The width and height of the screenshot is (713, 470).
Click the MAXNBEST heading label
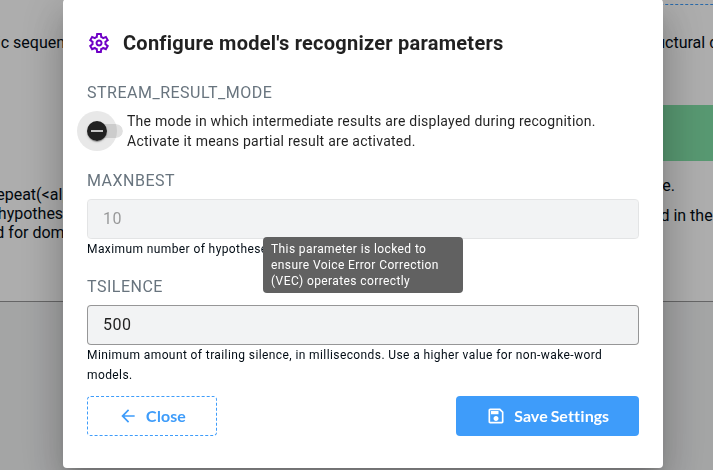coord(131,180)
